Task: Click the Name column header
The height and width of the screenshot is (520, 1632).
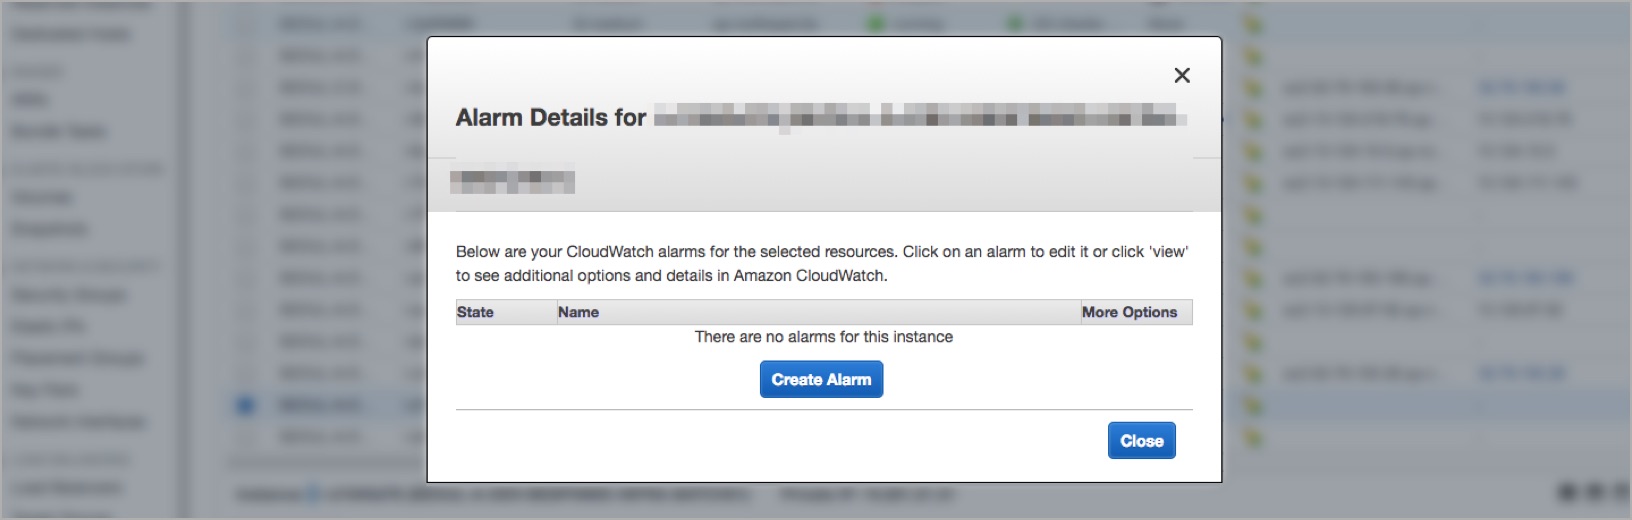Action: point(578,312)
